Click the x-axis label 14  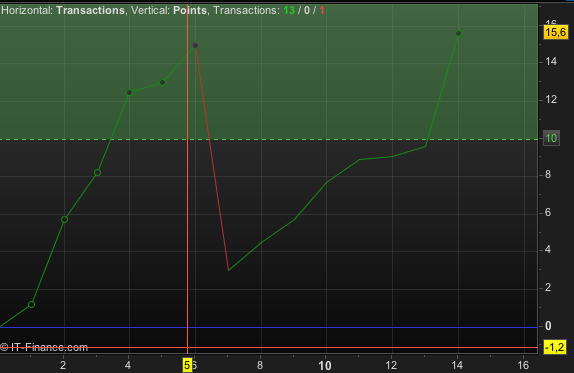[457, 365]
